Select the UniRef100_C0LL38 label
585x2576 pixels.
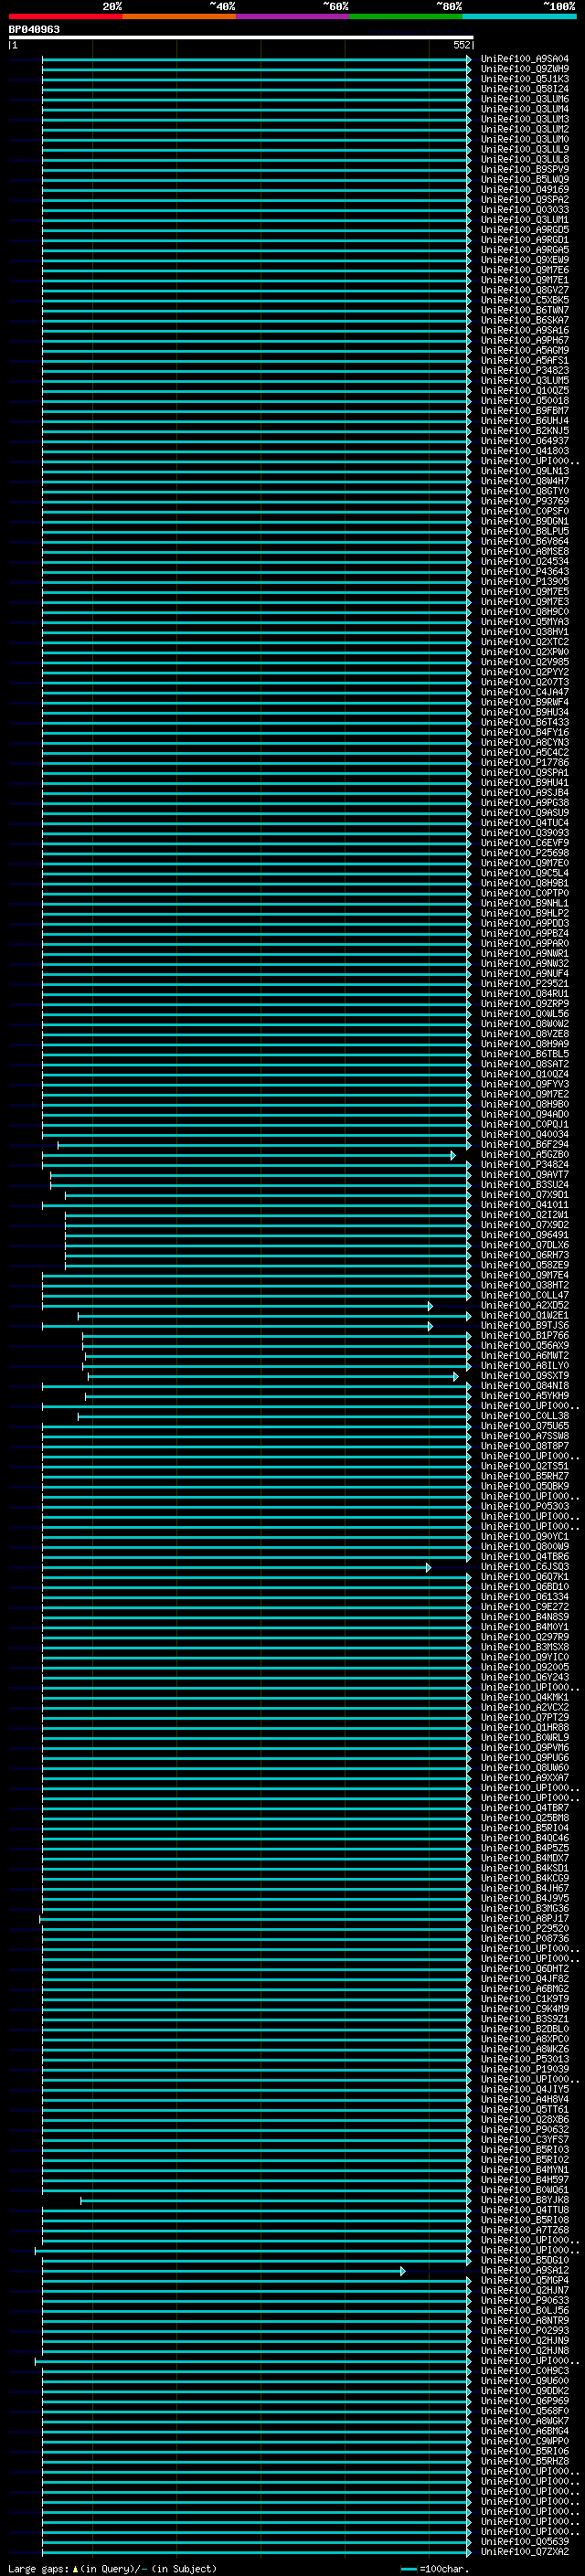(x=525, y=1415)
